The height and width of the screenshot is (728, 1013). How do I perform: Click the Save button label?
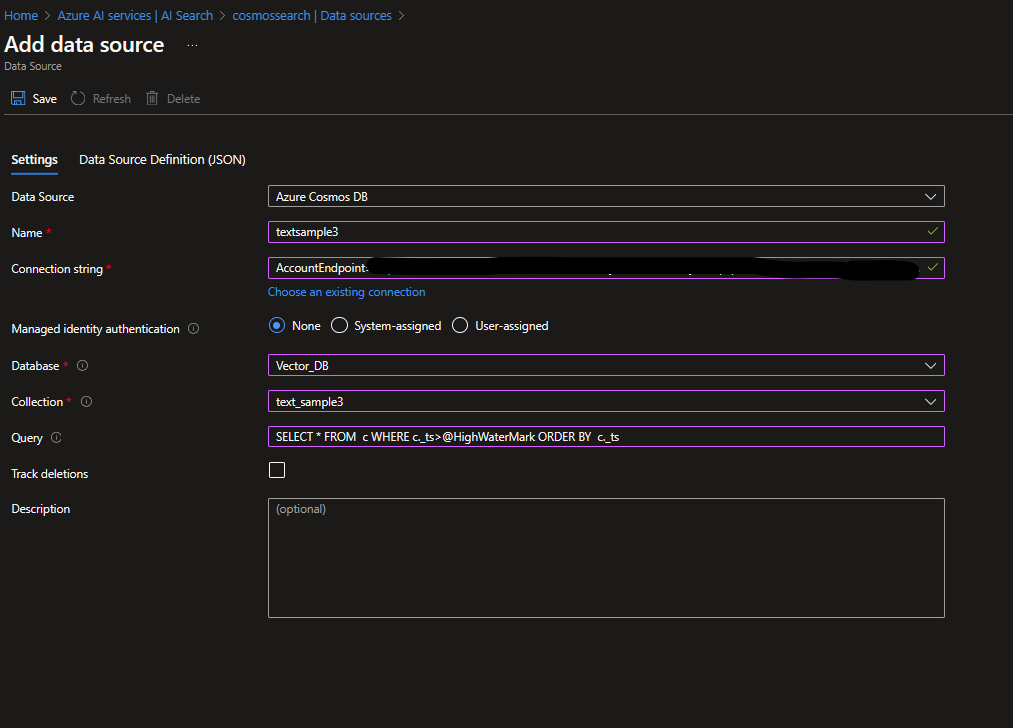pyautogui.click(x=45, y=99)
